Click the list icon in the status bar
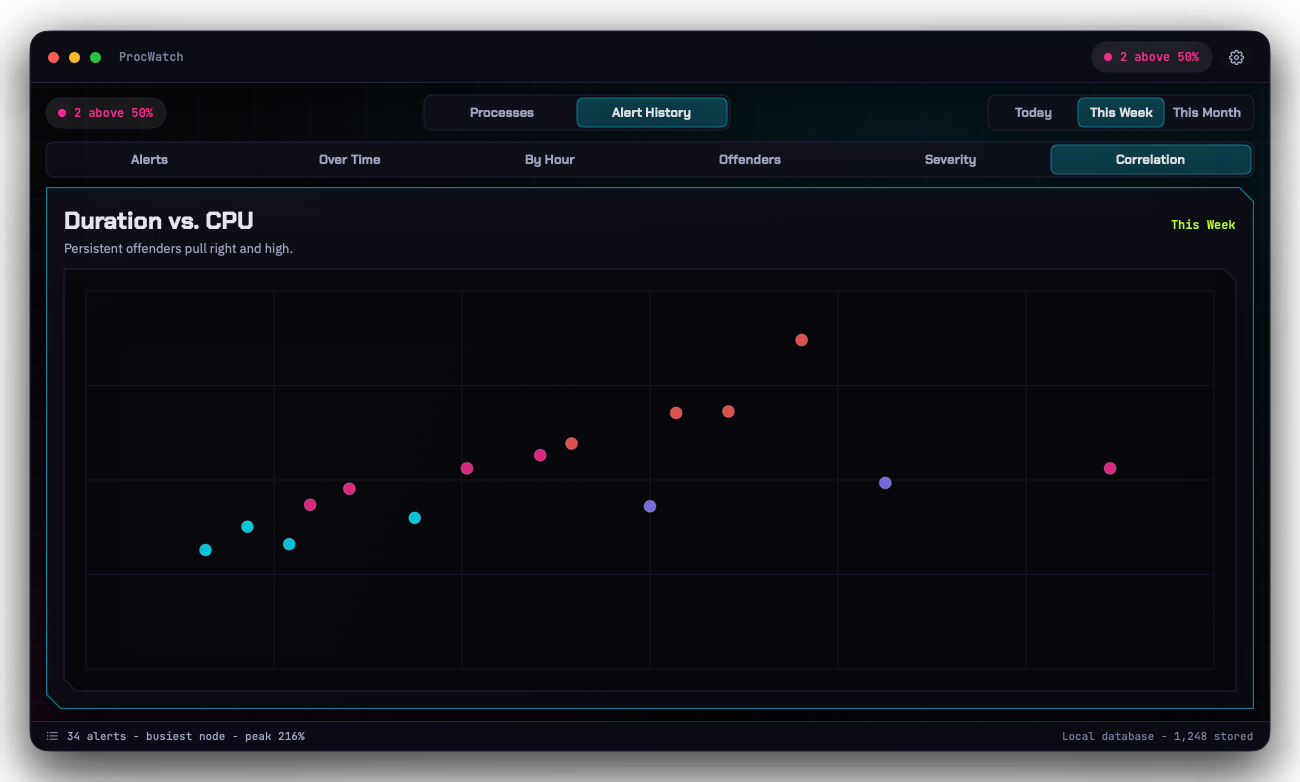1300x782 pixels. (x=52, y=736)
